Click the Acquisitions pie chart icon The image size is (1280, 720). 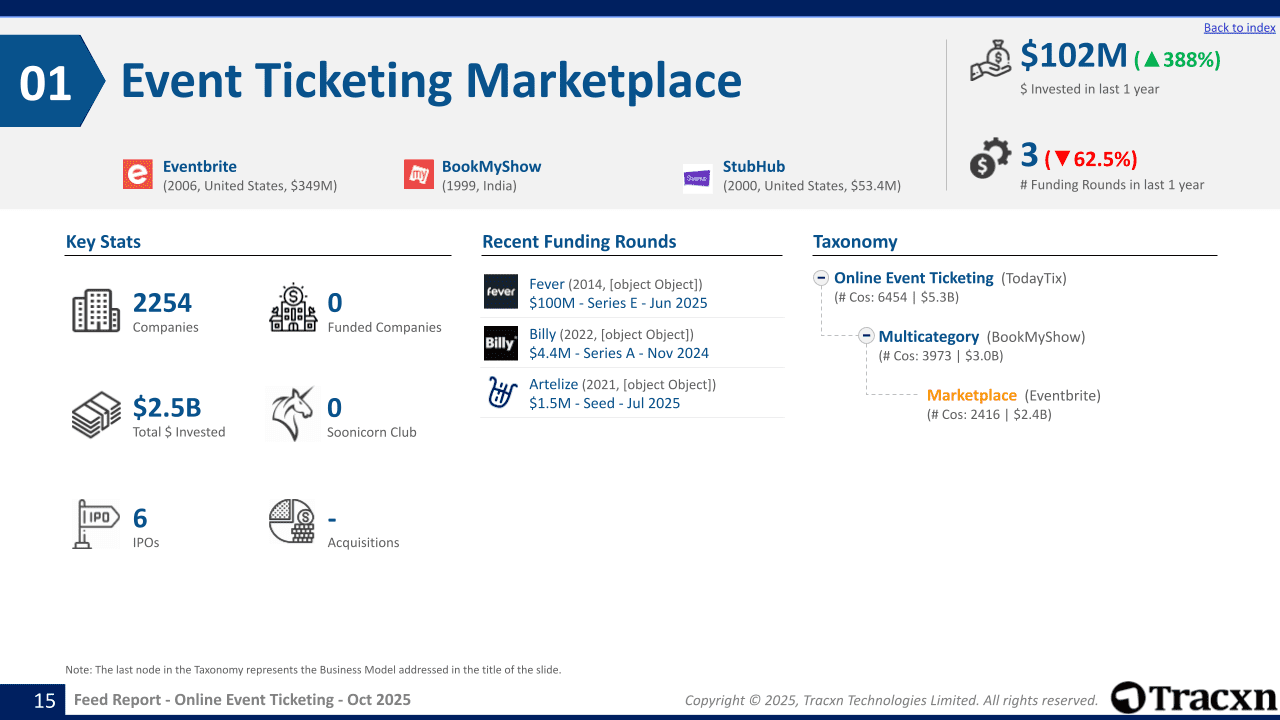[x=292, y=521]
